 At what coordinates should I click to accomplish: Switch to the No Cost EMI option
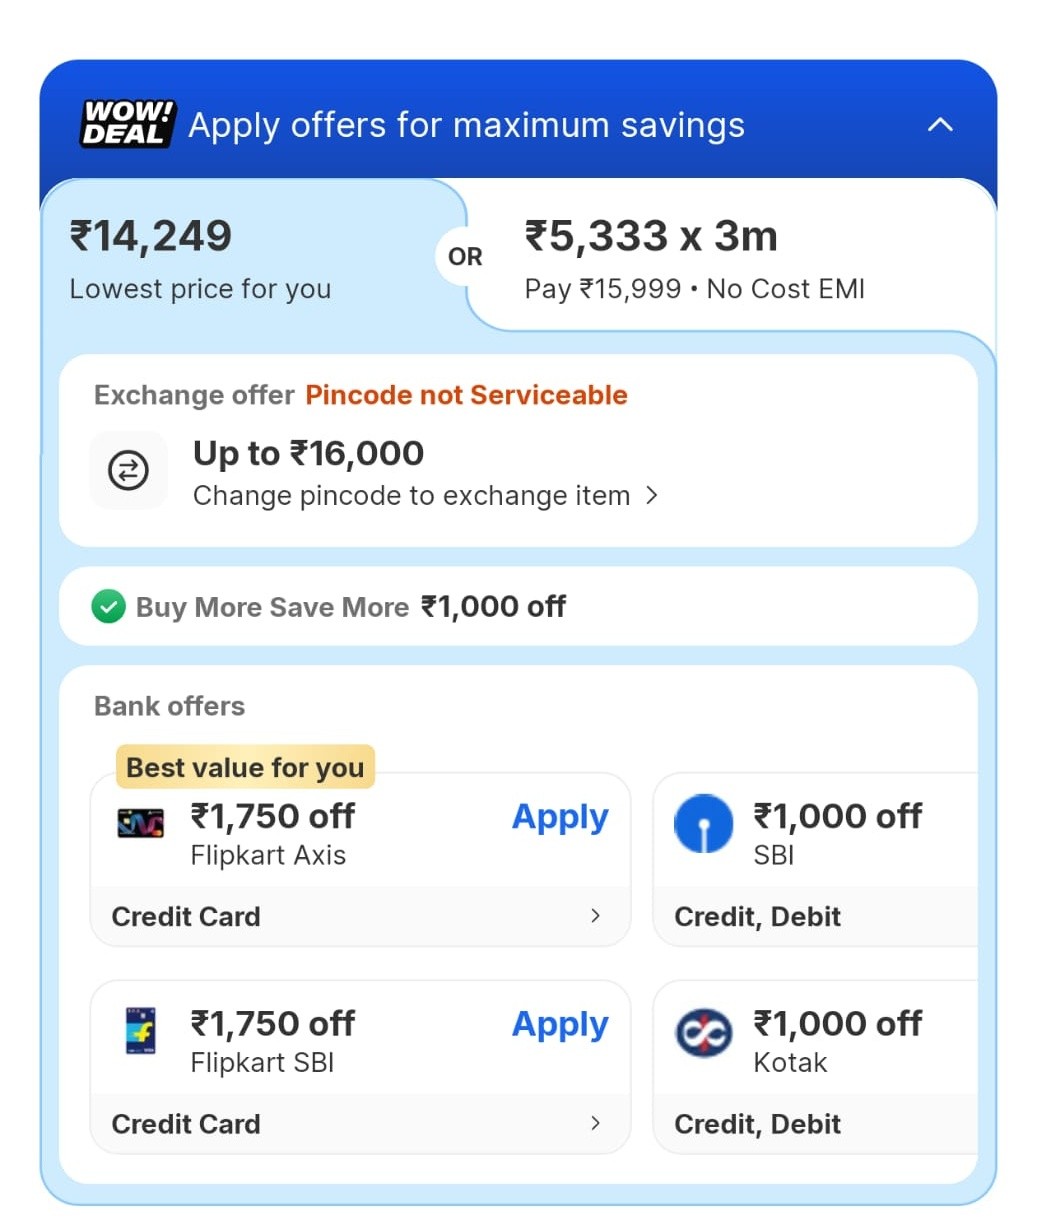694,258
